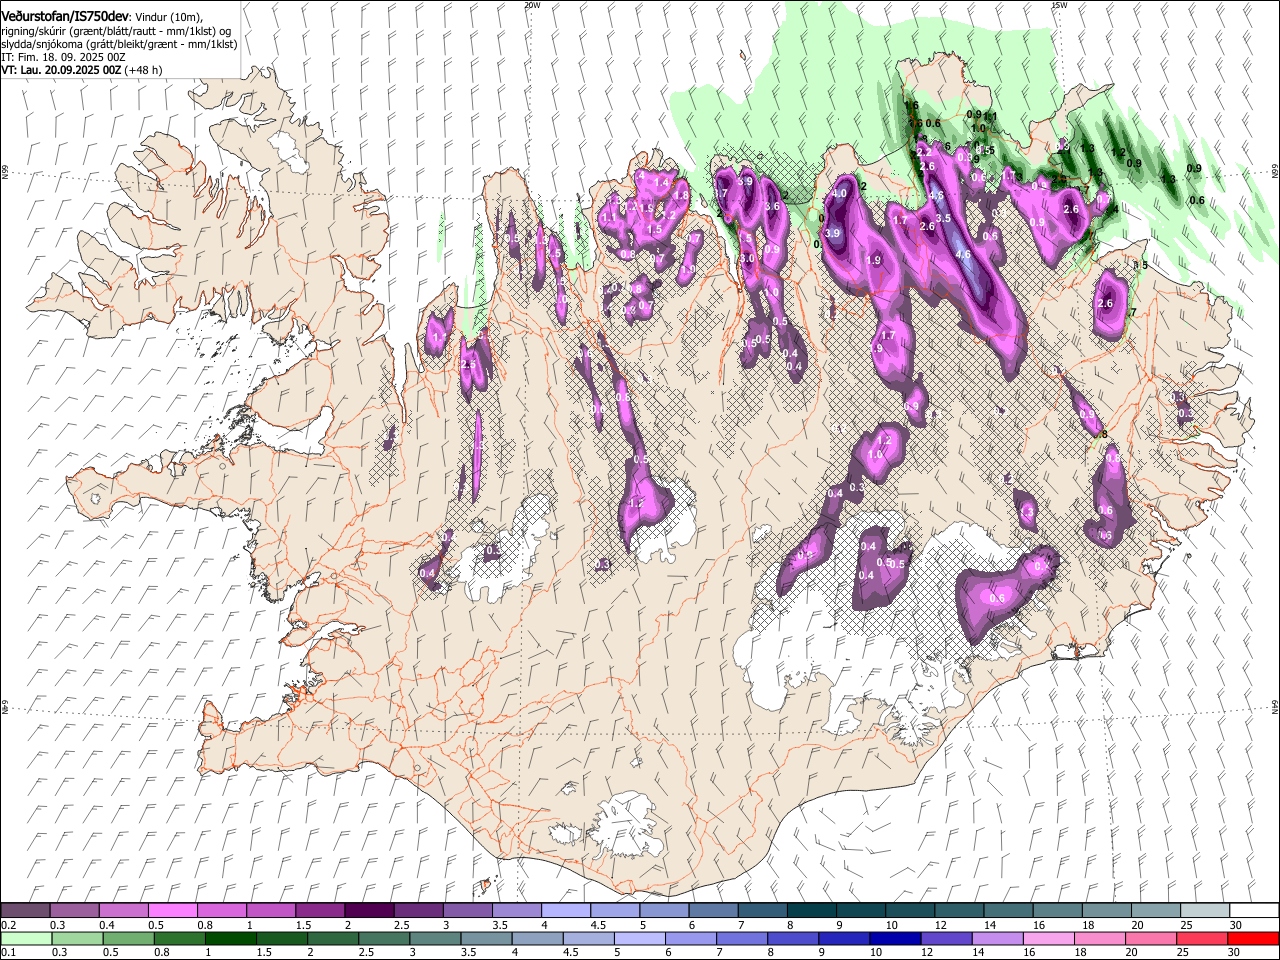The width and height of the screenshot is (1280, 960).
Task: Click the snow legend swatch between 0.2 and 0.3
Action: point(26,910)
